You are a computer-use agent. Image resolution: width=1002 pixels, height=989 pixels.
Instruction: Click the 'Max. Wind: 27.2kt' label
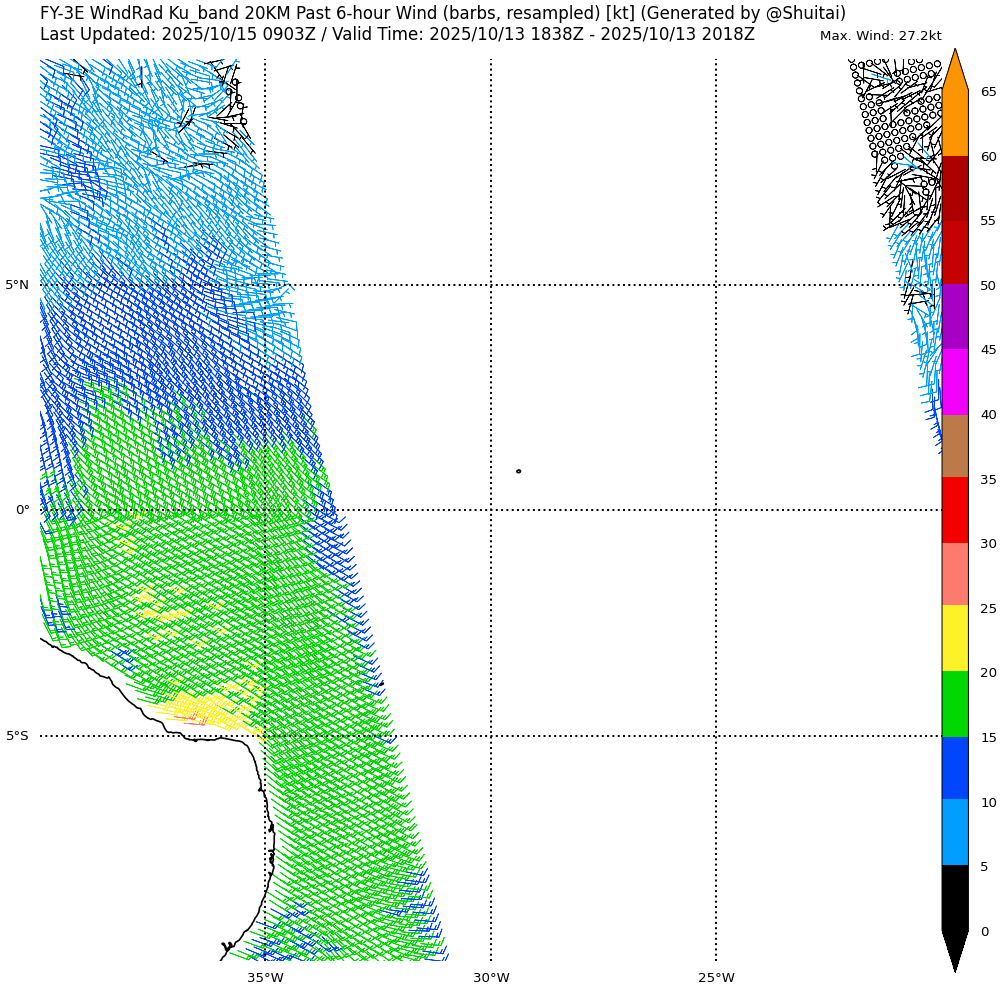[880, 36]
